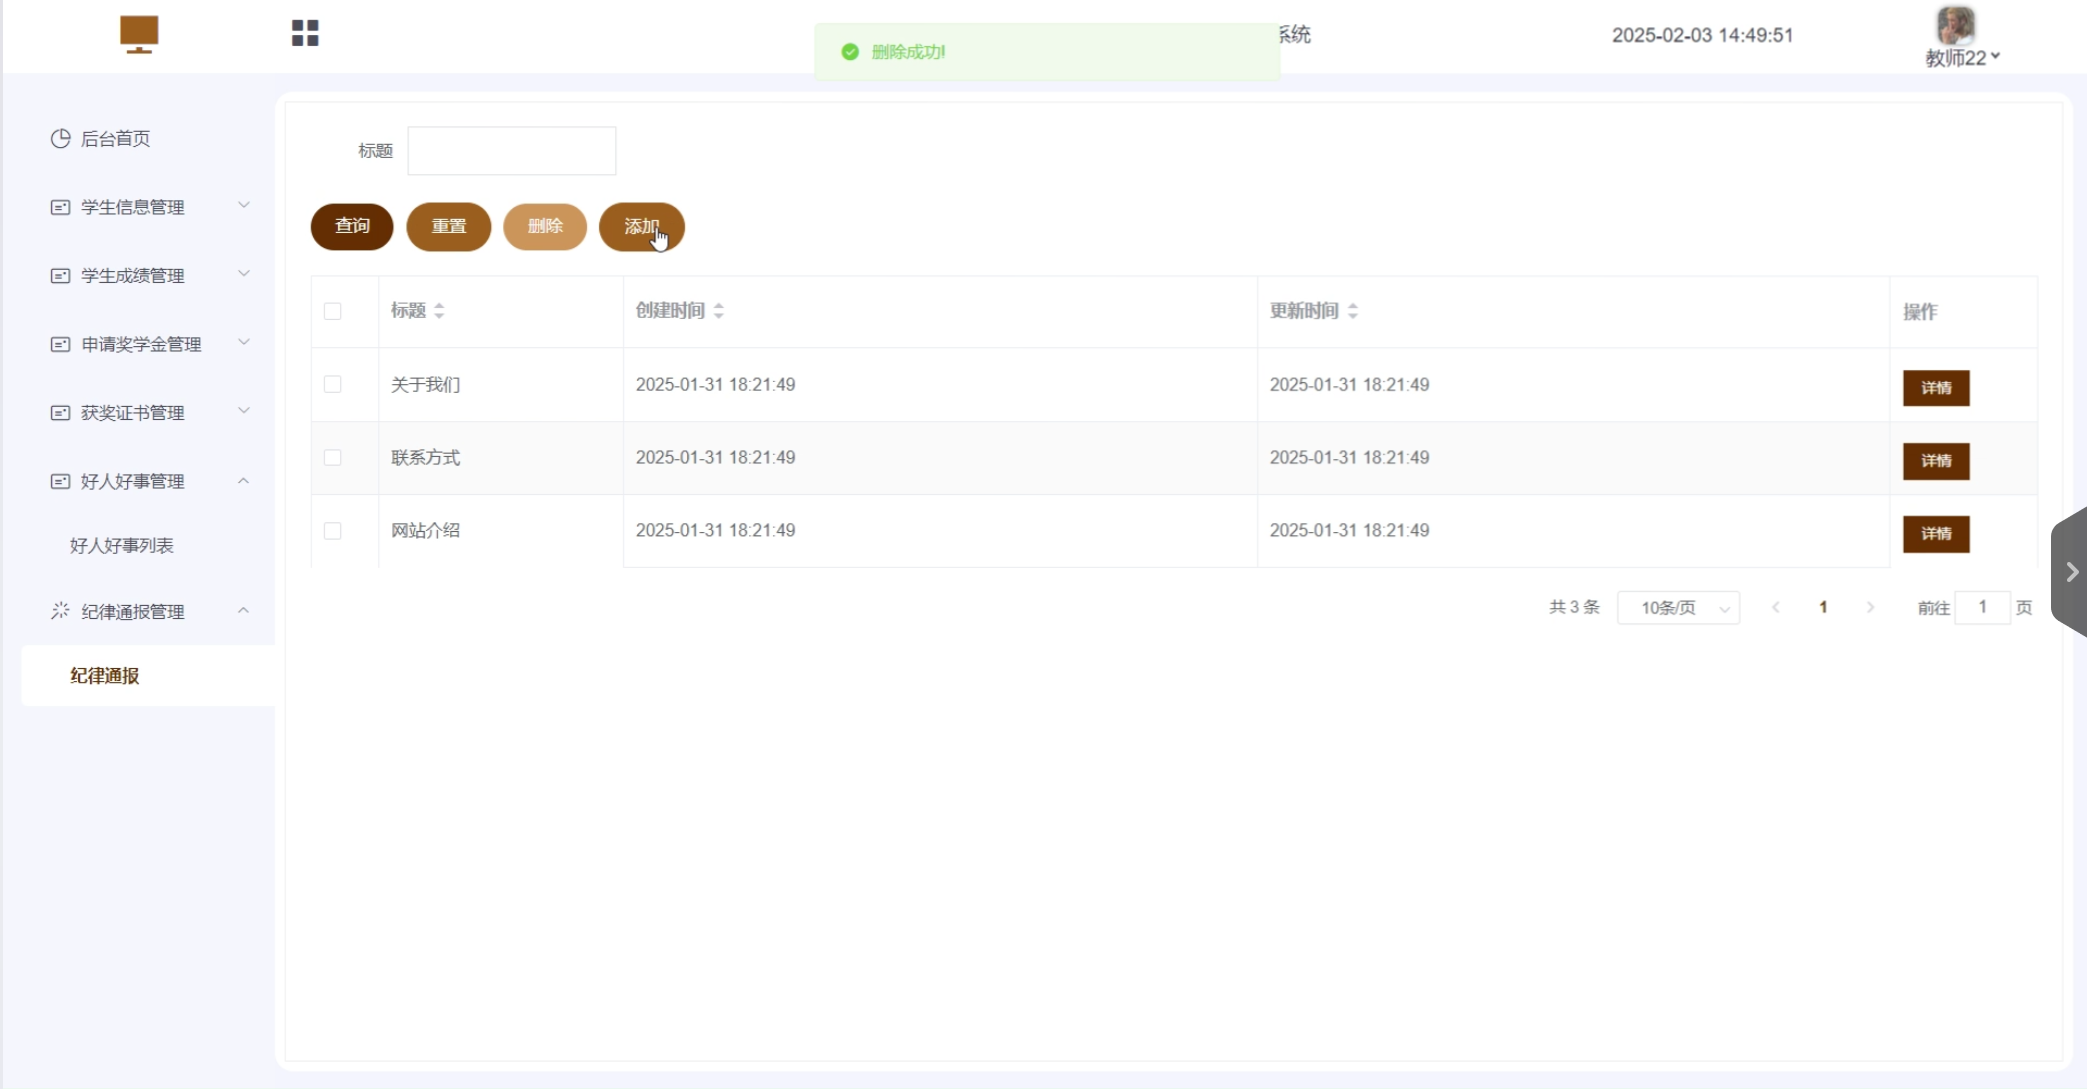Click the 更新时间 column sort arrows
This screenshot has height=1089, width=2087.
click(1352, 311)
